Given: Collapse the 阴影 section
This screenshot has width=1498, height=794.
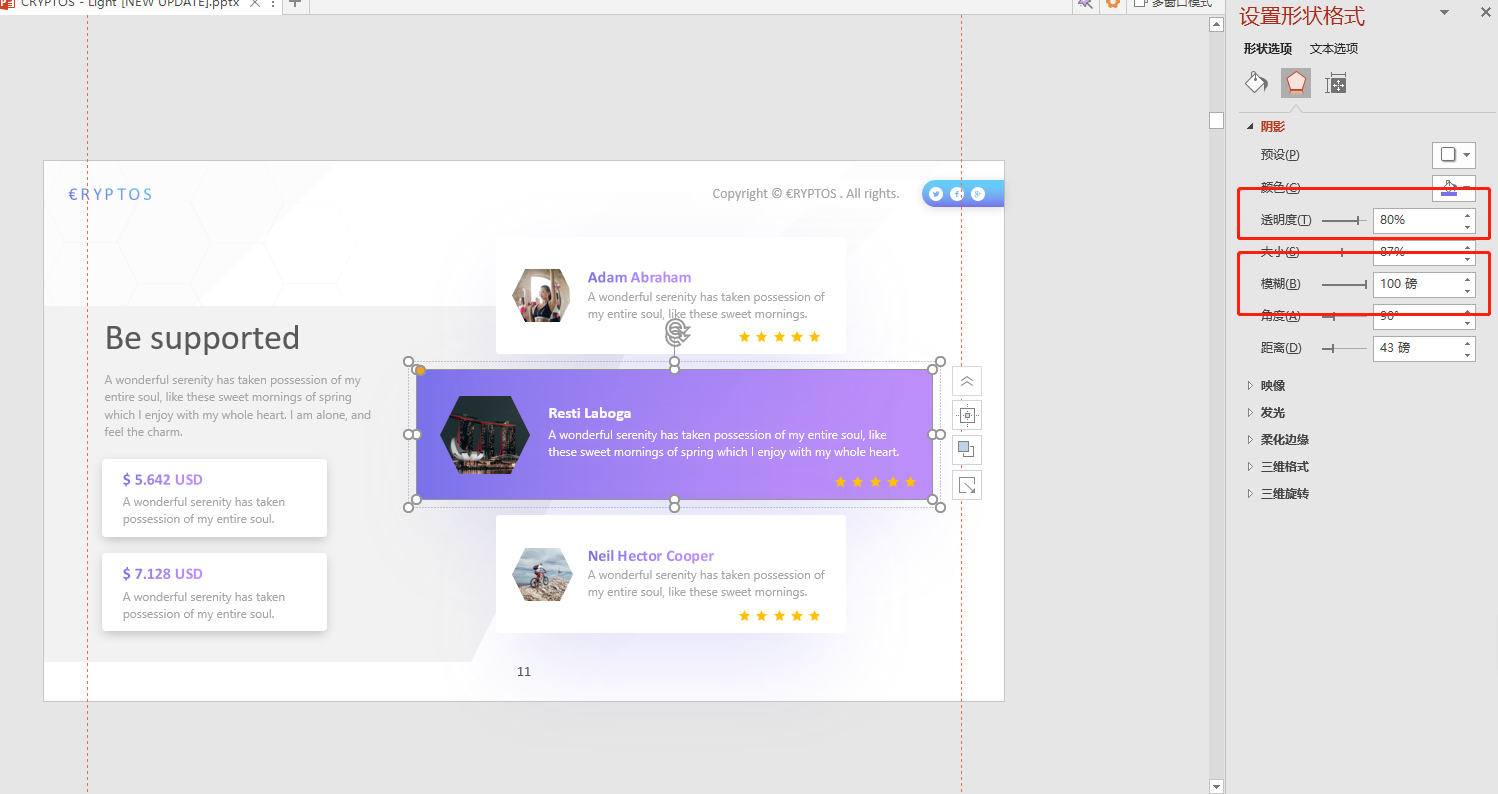Looking at the screenshot, I should coord(1250,127).
